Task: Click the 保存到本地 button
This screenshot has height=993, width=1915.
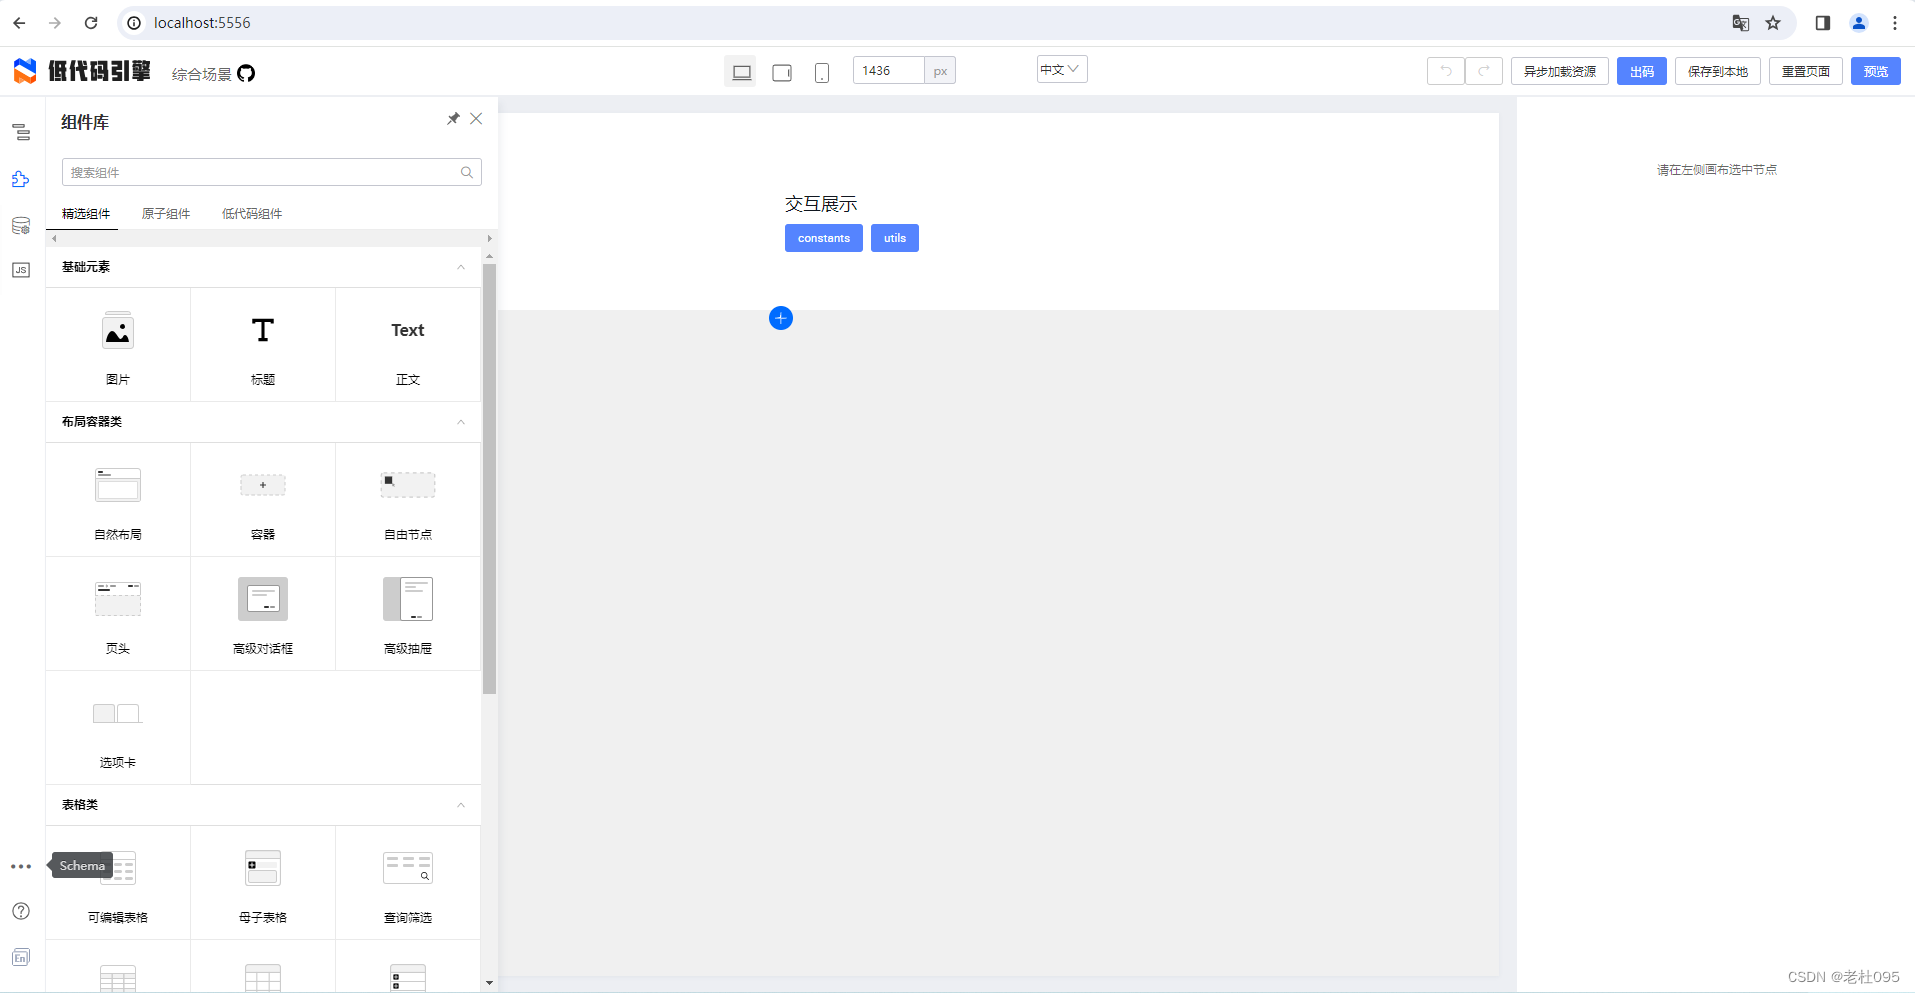Action: coord(1718,71)
